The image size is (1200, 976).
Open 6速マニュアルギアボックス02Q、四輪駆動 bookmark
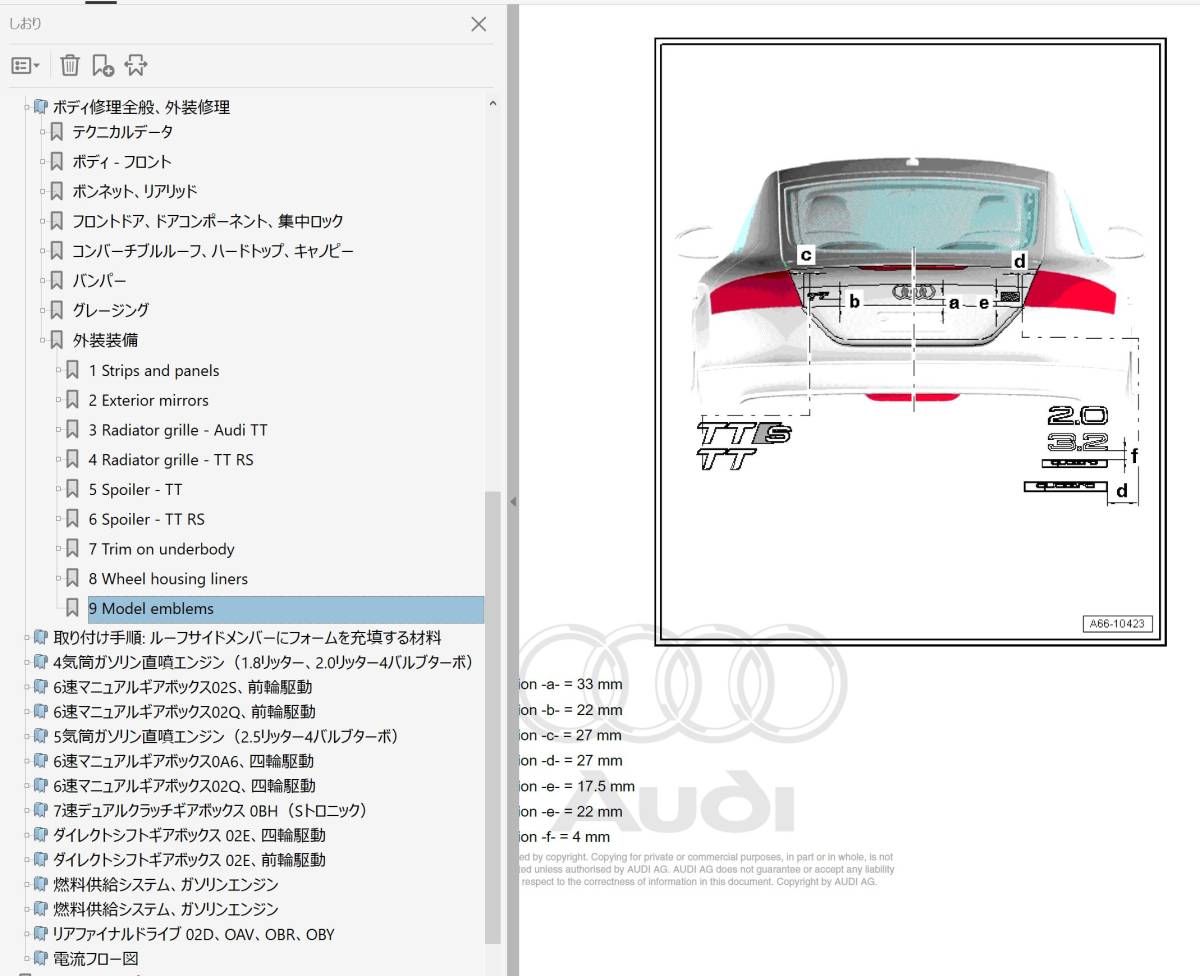[184, 786]
